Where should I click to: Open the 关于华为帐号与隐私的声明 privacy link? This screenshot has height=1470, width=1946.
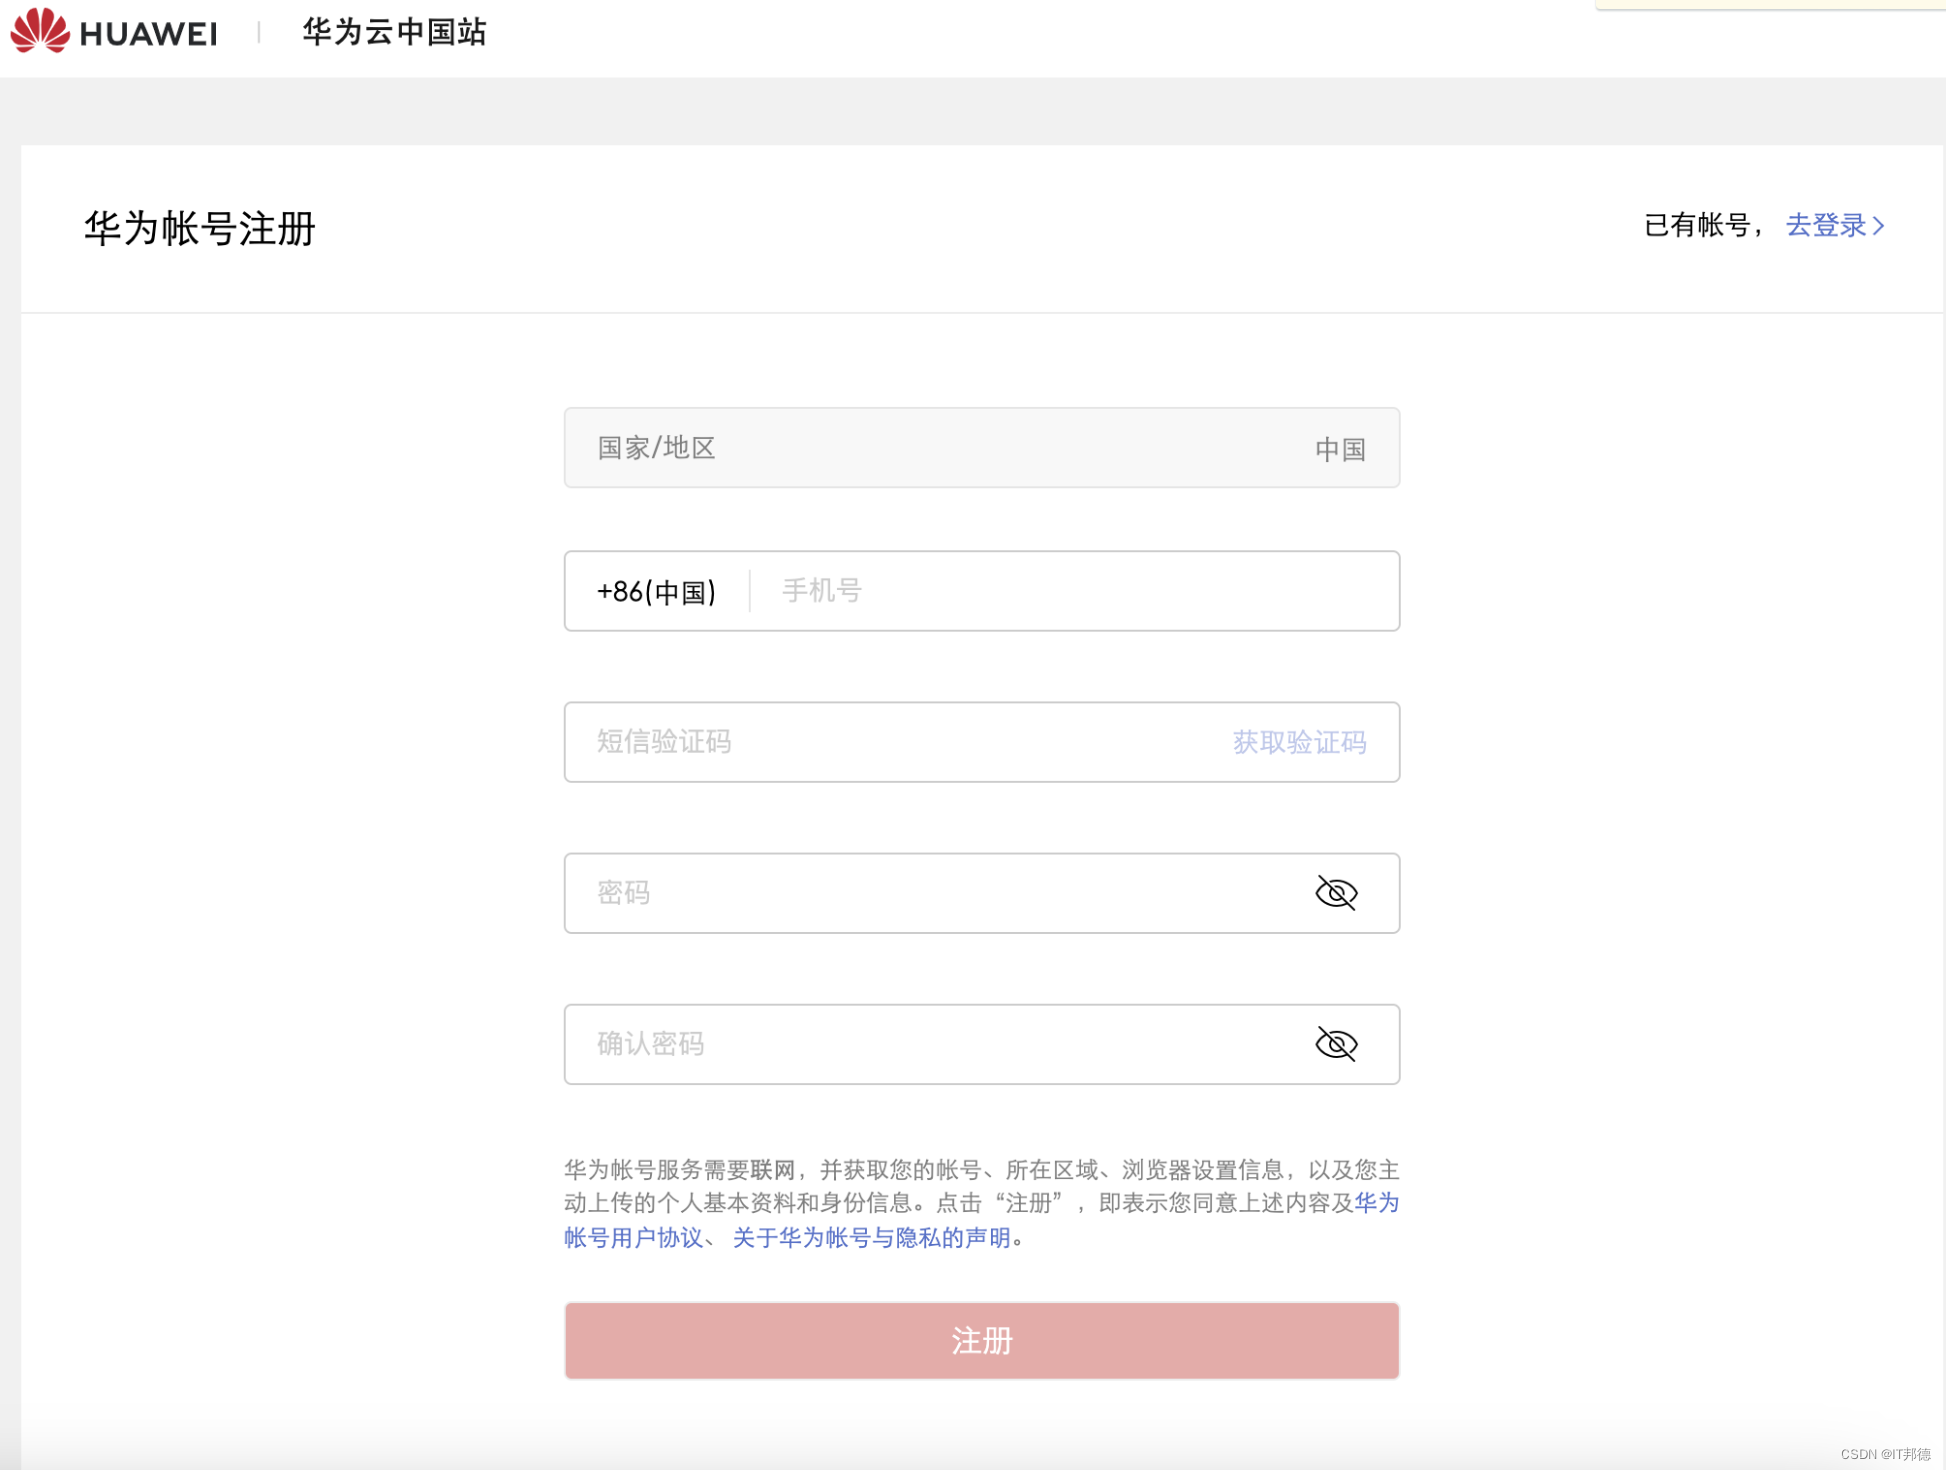tap(871, 1237)
